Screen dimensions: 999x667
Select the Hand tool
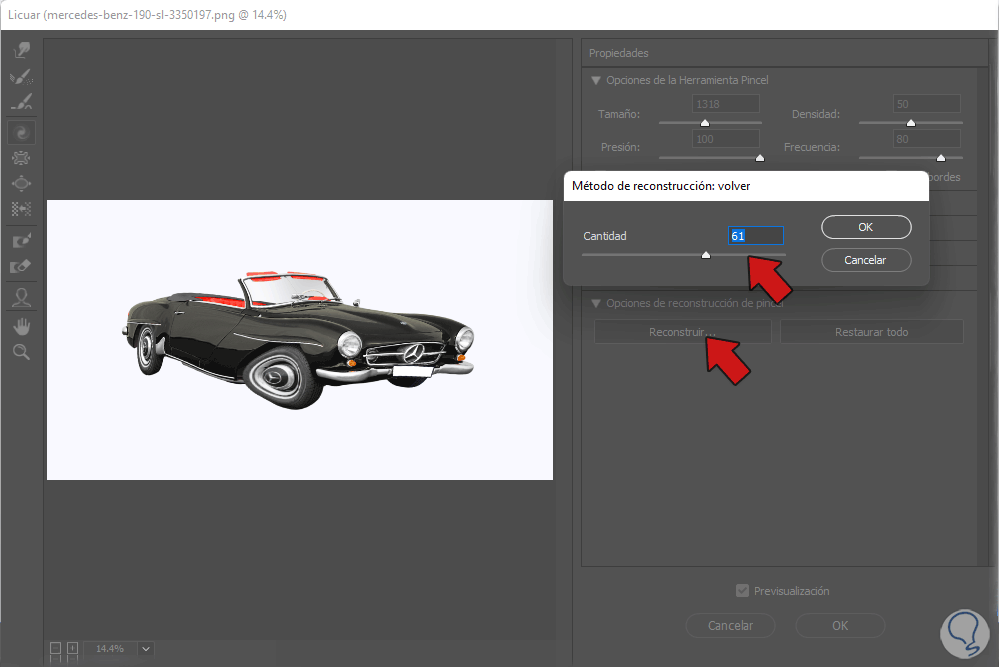[21, 326]
